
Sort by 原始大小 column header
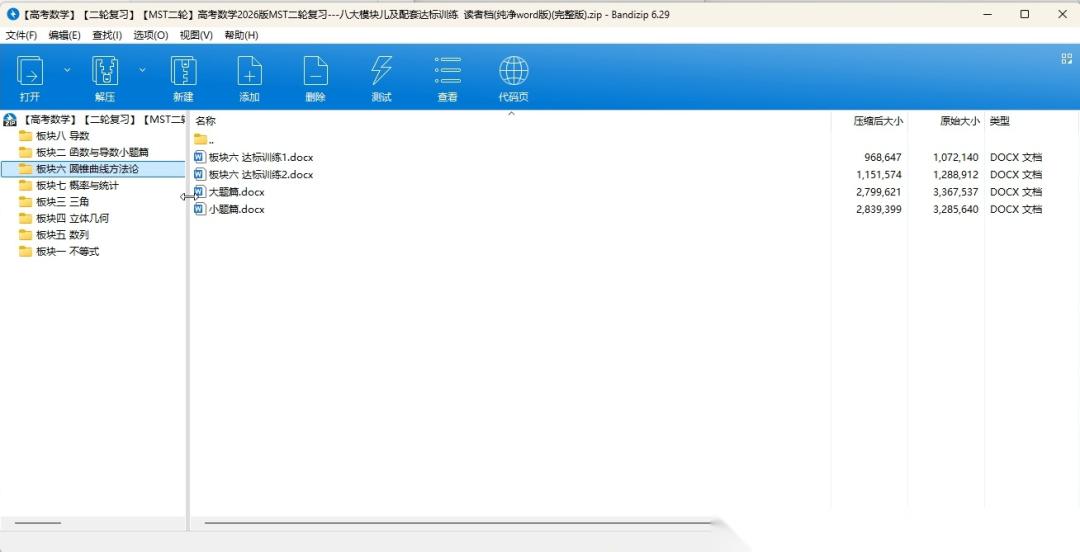959,121
